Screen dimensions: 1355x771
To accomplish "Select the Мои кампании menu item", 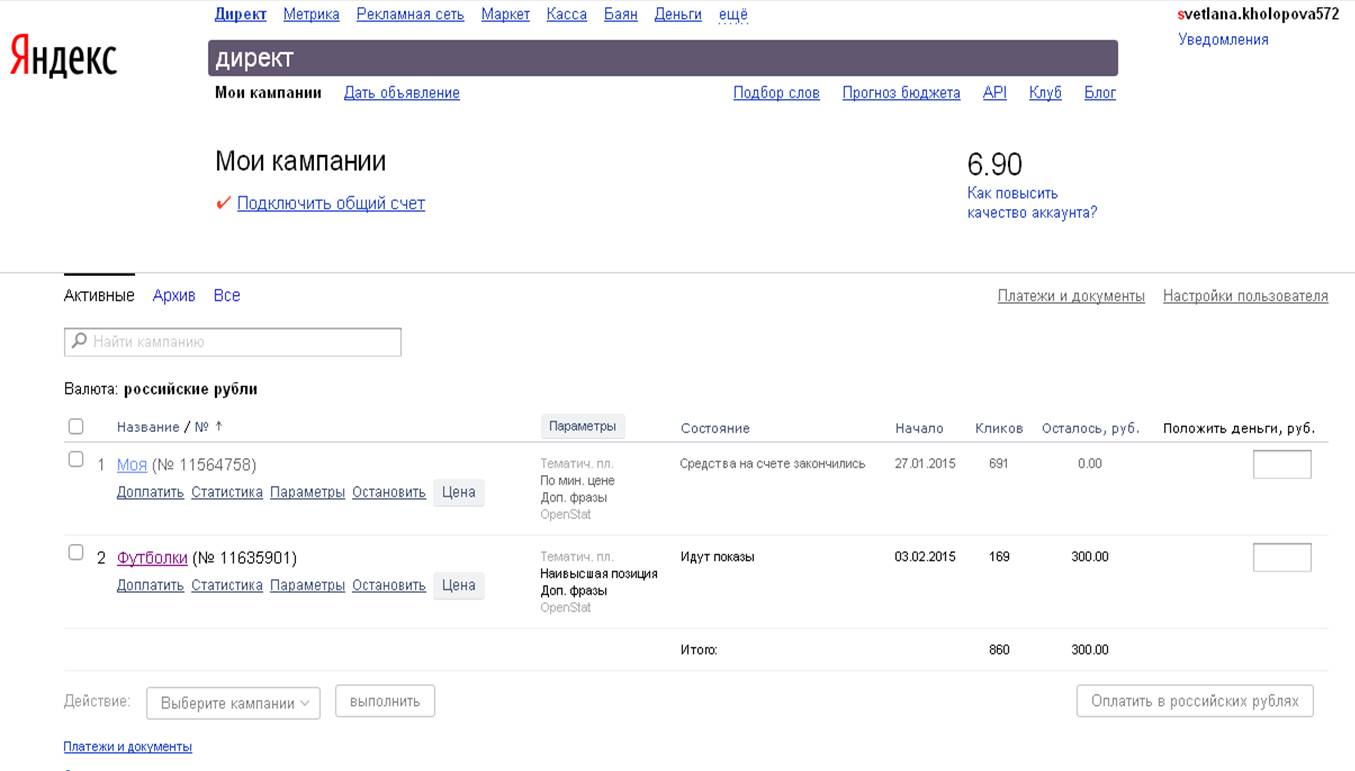I will click(268, 93).
